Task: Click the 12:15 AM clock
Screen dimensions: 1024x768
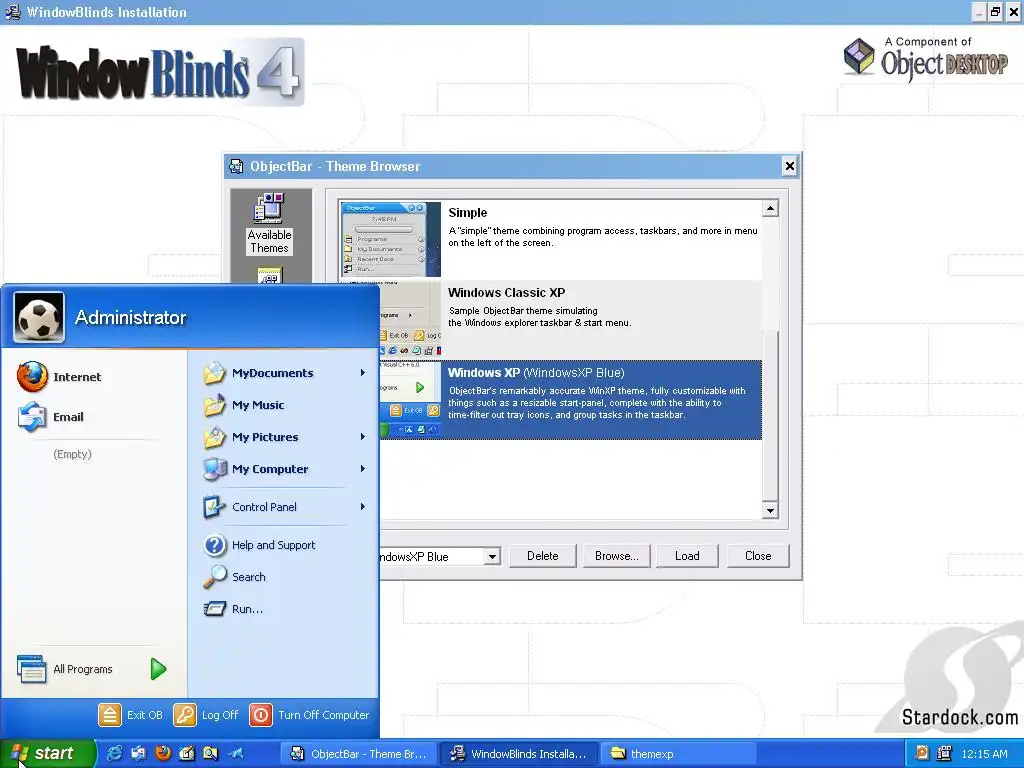Action: 985,754
